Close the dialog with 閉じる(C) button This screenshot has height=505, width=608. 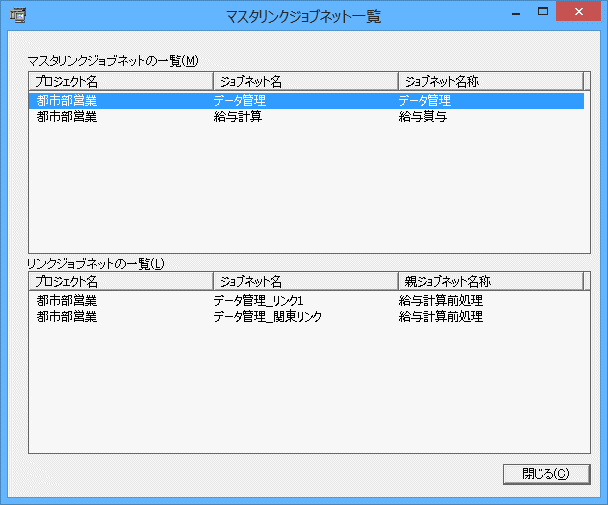pos(546,474)
